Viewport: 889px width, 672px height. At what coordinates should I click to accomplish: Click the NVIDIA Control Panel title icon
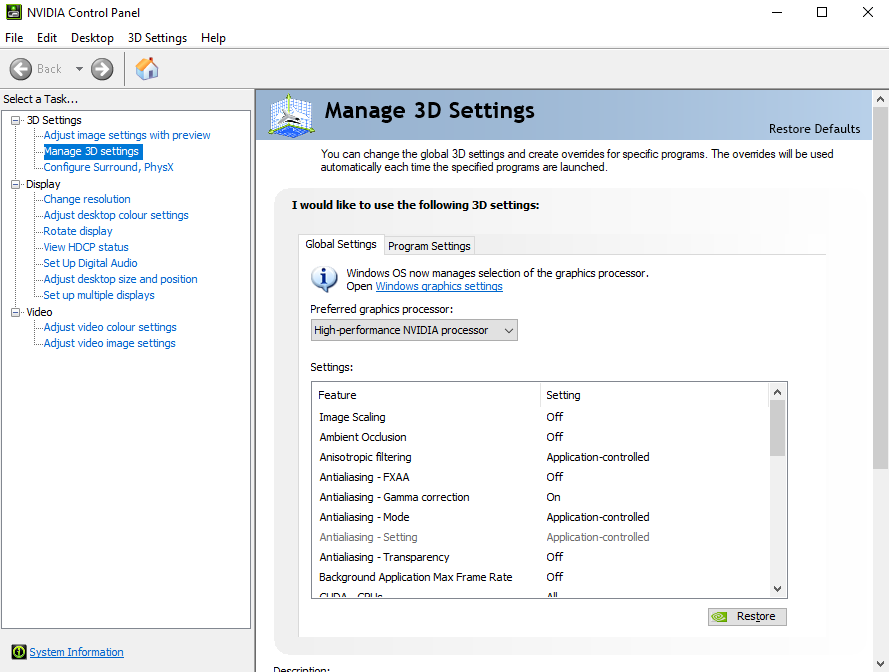(x=13, y=13)
